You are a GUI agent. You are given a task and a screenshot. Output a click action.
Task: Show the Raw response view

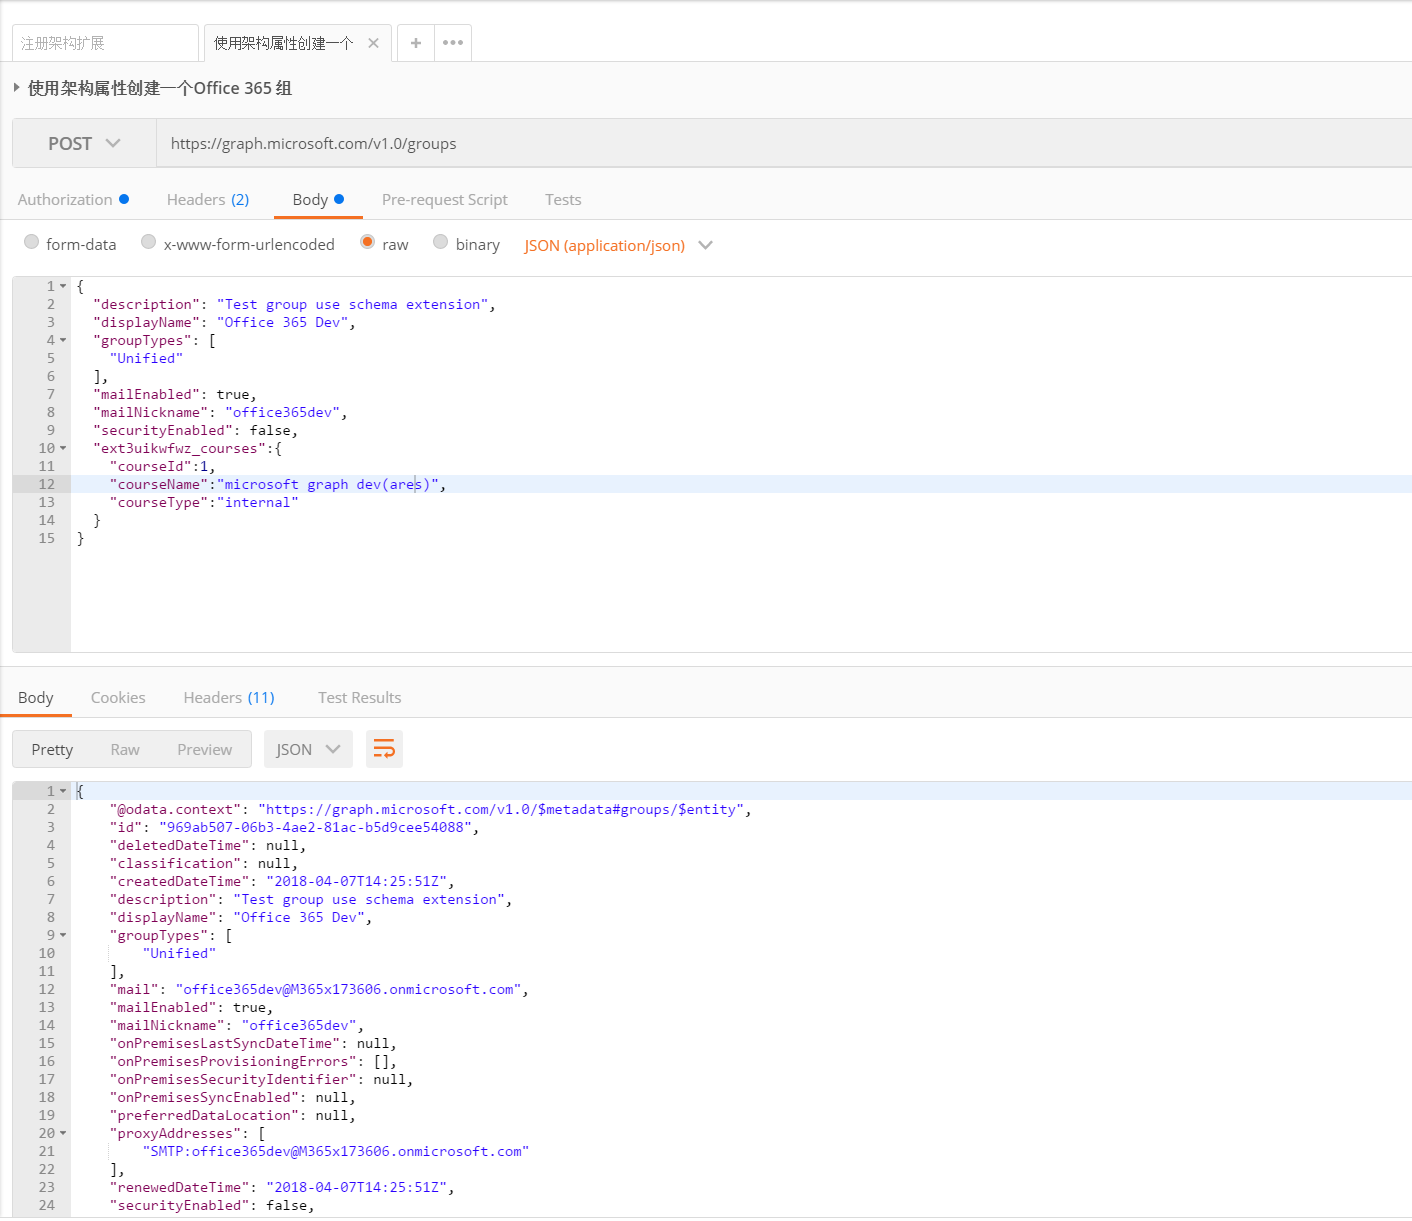(125, 750)
